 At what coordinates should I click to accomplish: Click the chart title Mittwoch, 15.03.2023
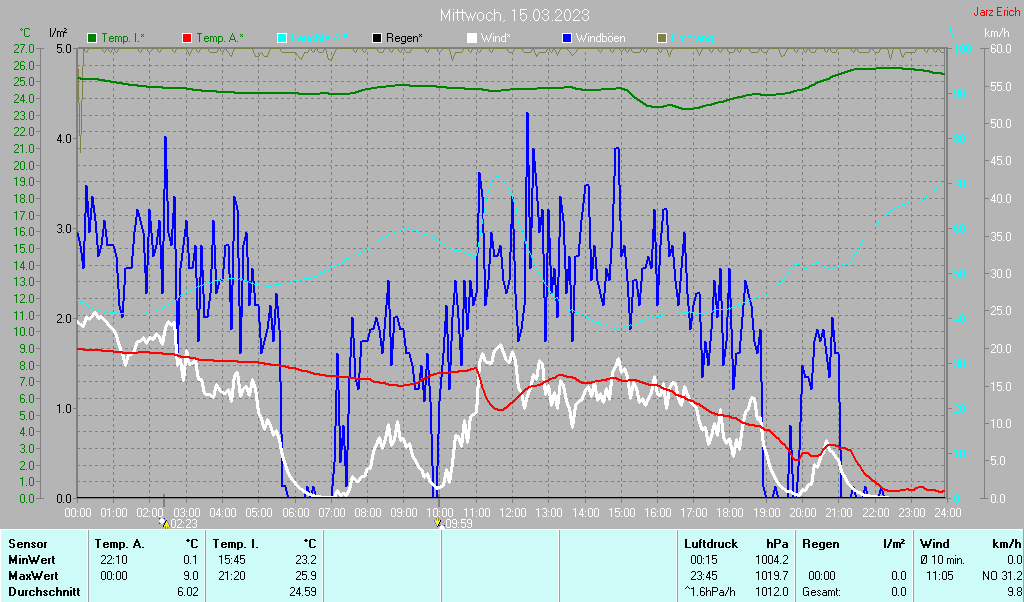coord(514,16)
